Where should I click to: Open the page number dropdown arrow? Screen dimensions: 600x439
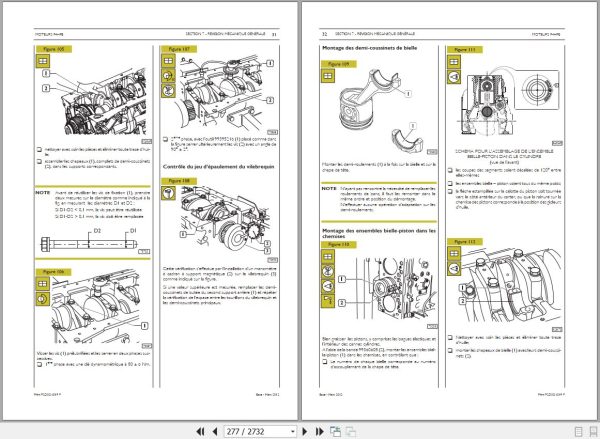click(293, 431)
